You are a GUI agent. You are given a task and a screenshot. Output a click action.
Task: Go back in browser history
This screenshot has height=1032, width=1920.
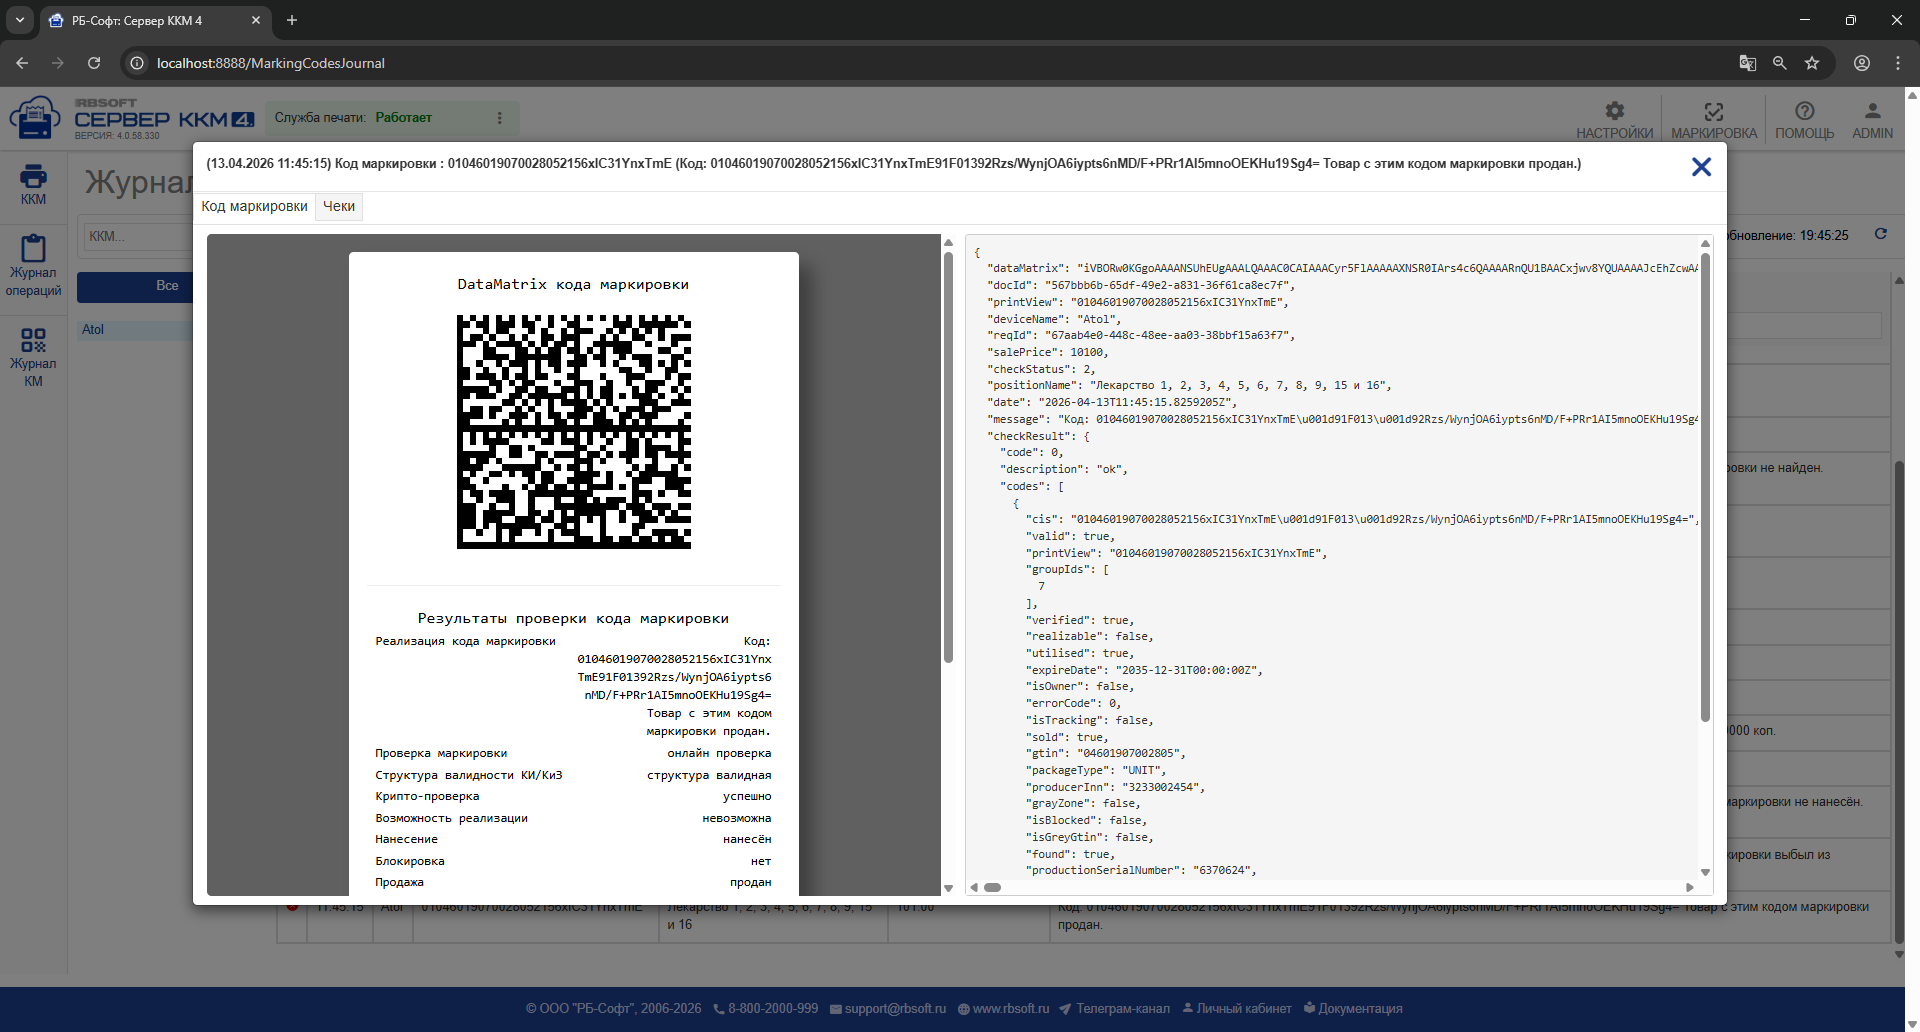22,63
